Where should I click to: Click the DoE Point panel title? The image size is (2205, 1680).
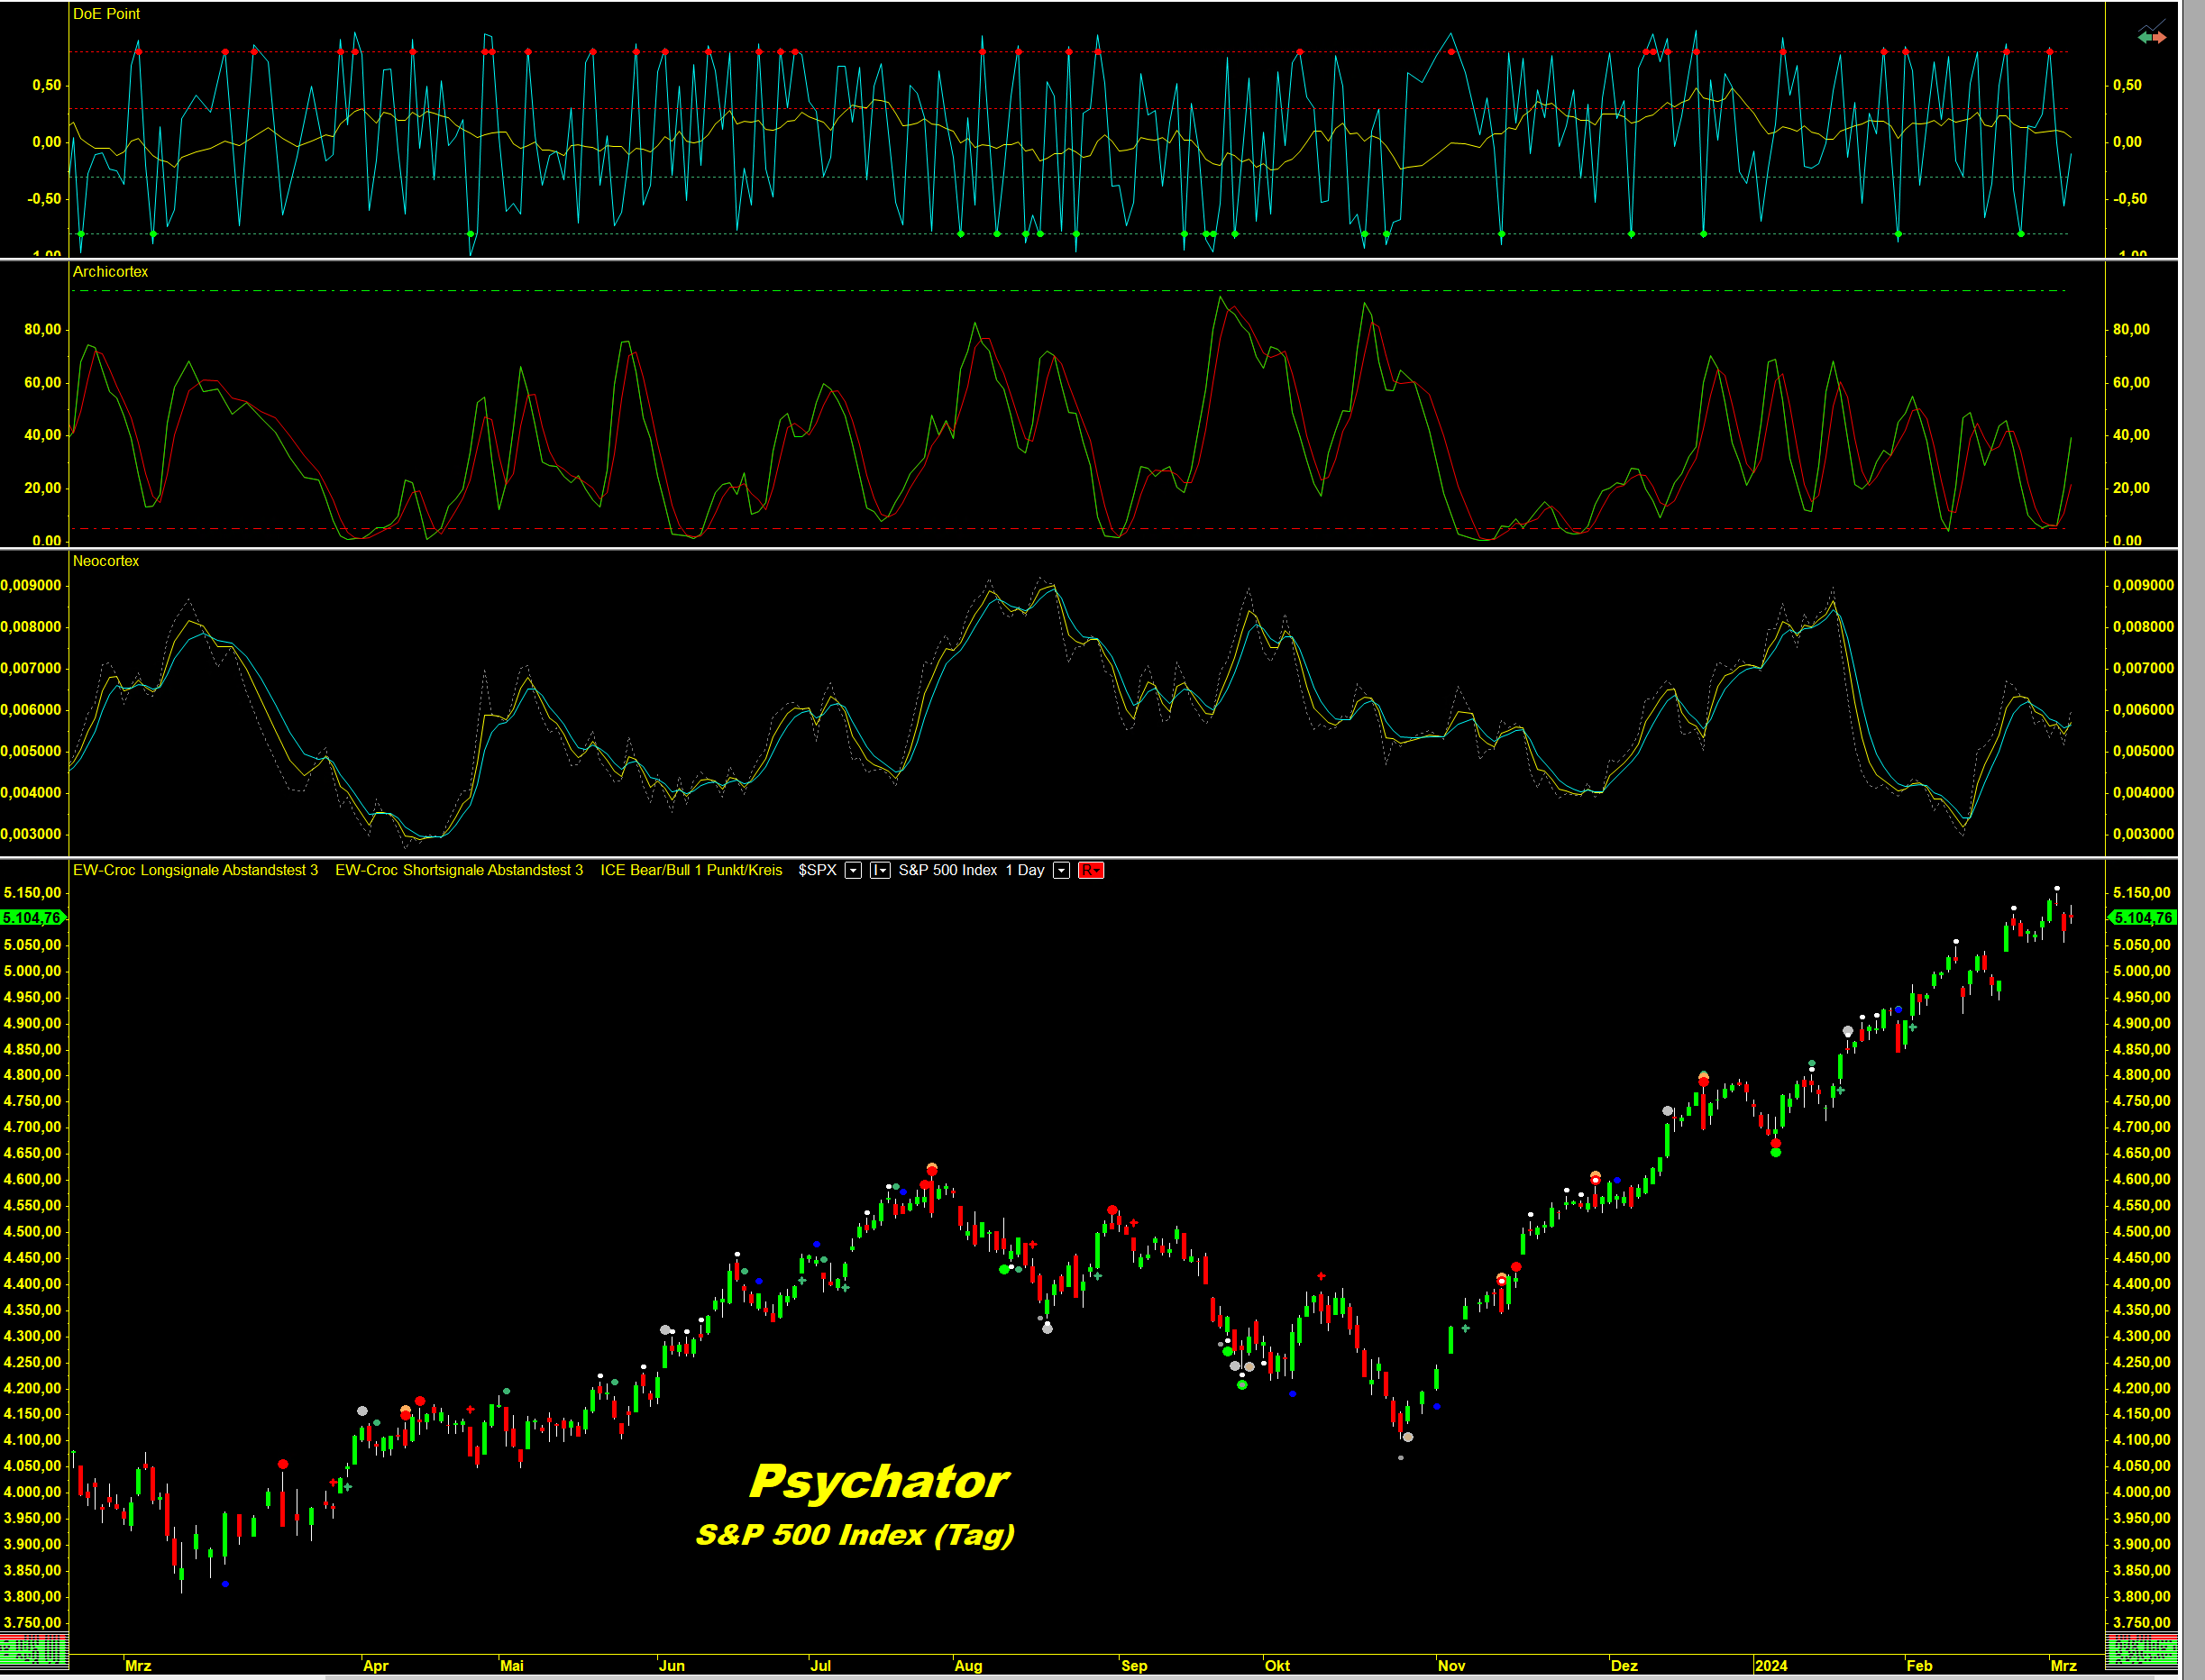(106, 14)
